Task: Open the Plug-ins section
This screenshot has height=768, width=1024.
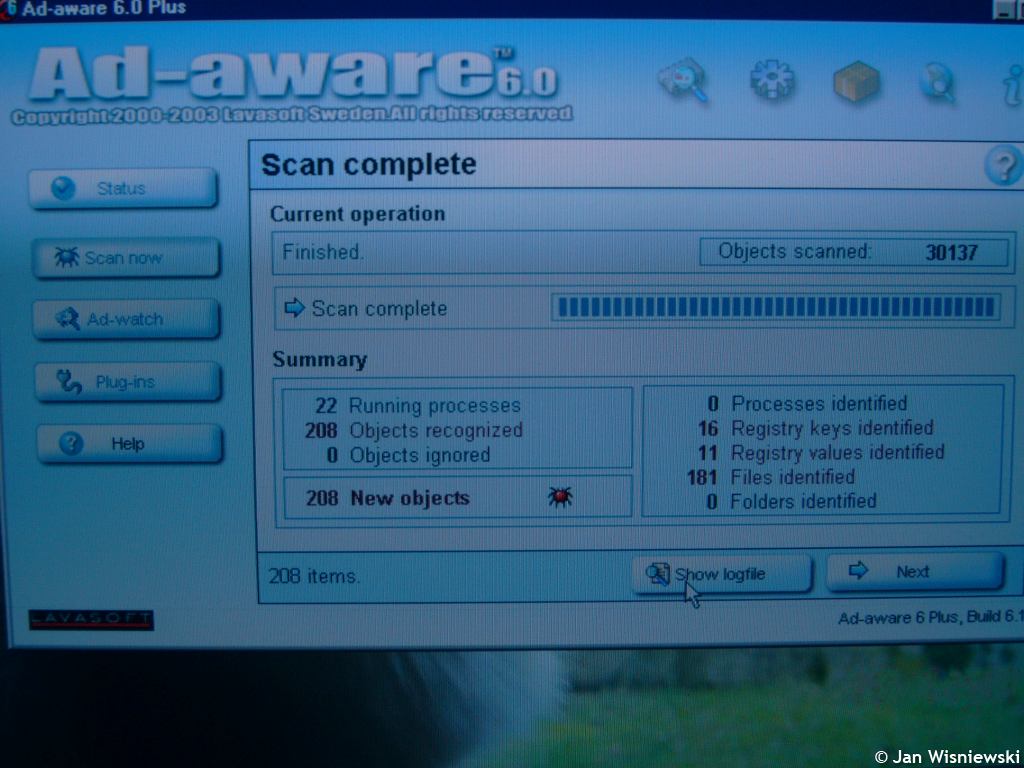Action: click(127, 382)
